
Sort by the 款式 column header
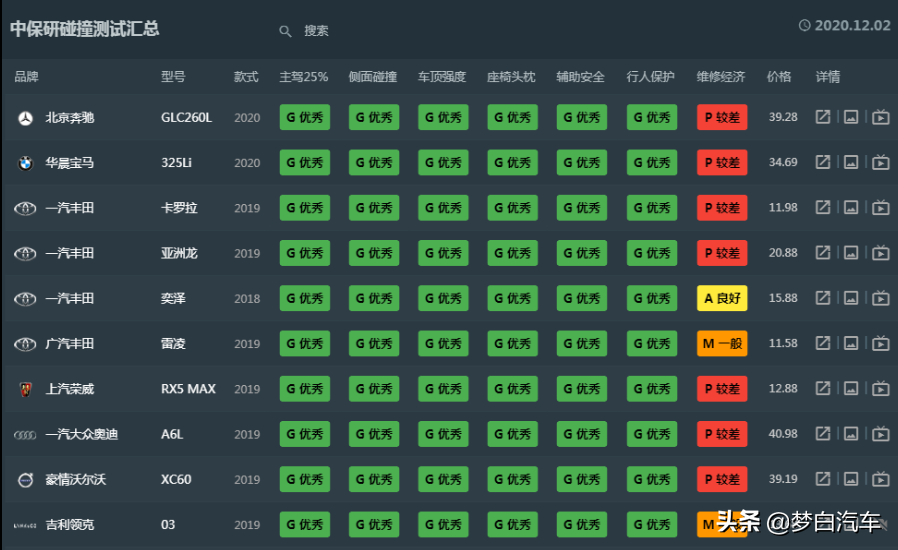coord(246,77)
